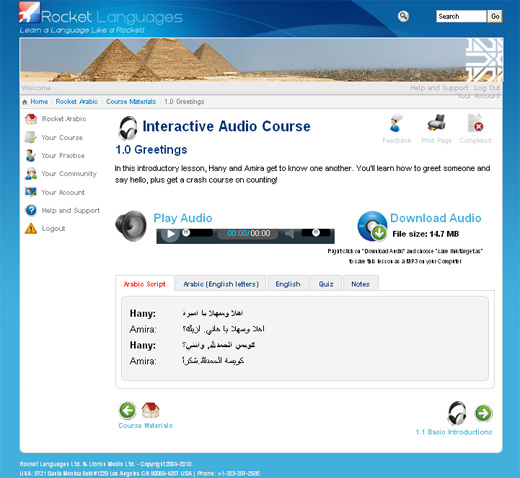Viewport: 520px width, 478px height.
Task: Click Your Account link under Log Out
Action: (478, 96)
